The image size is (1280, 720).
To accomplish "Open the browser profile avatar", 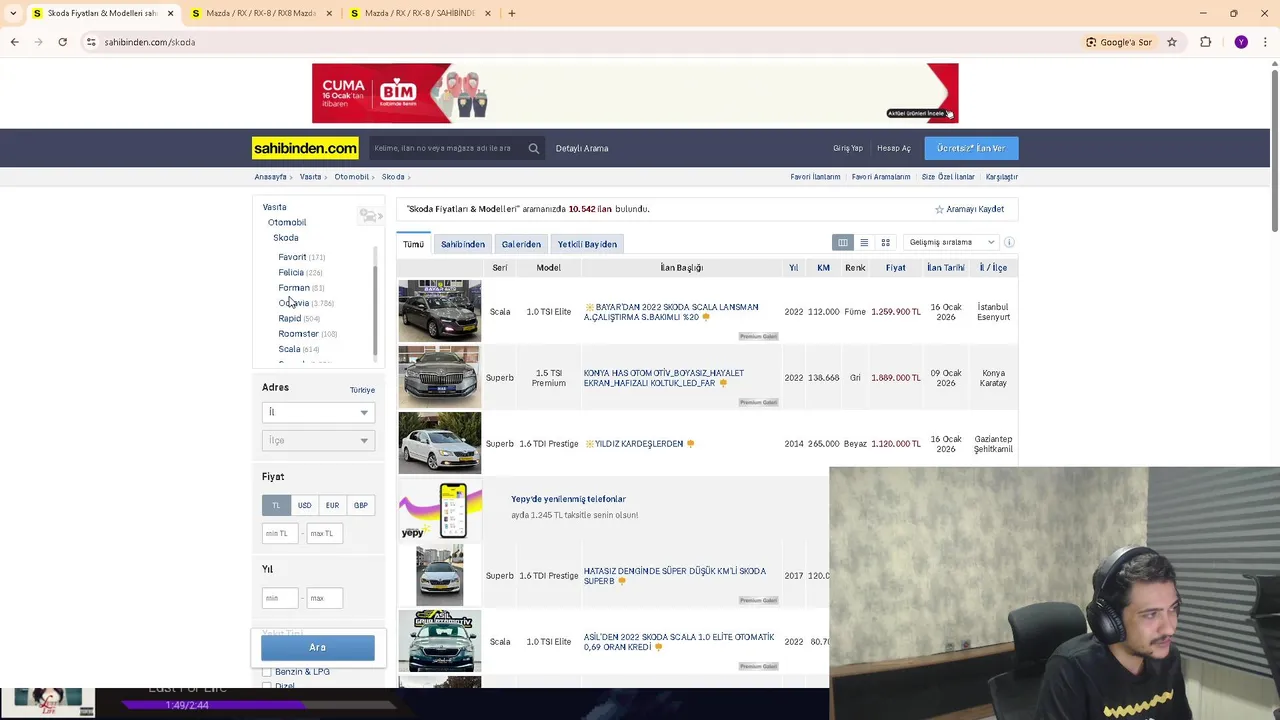I will 1241,42.
